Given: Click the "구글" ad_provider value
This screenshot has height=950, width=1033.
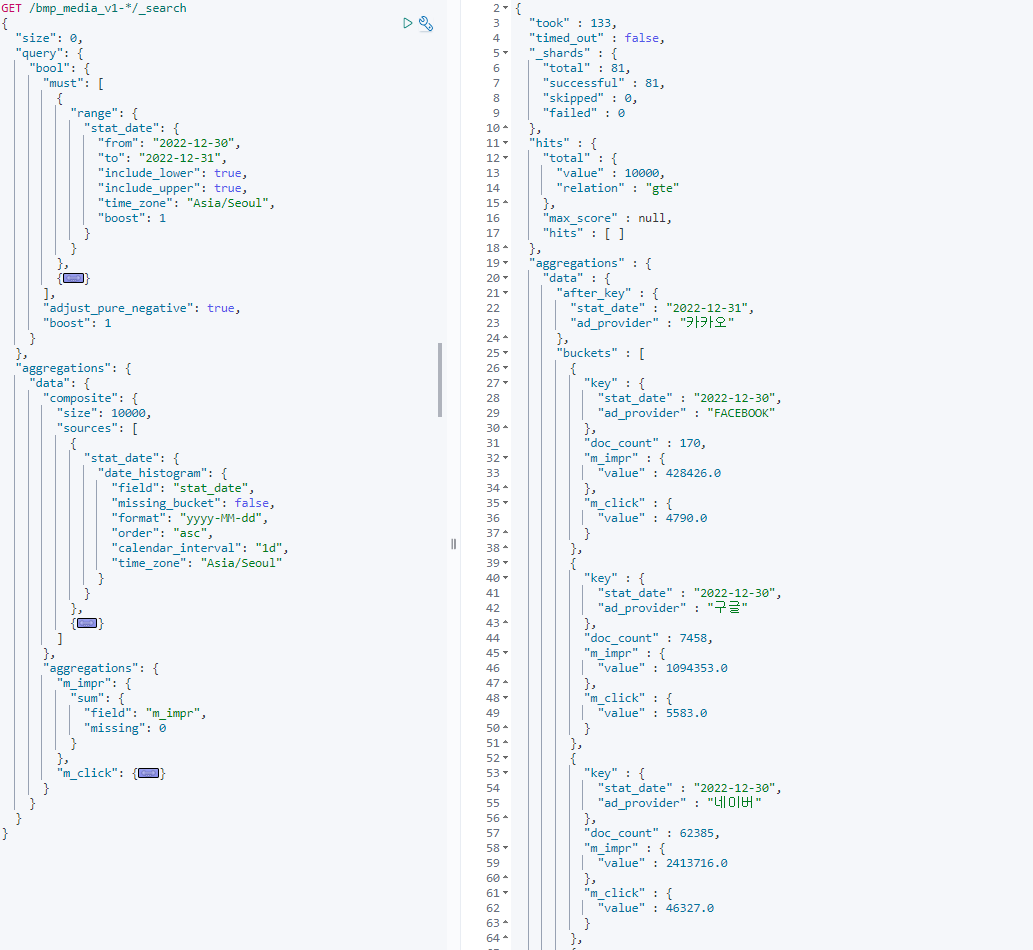Looking at the screenshot, I should click(x=727, y=608).
